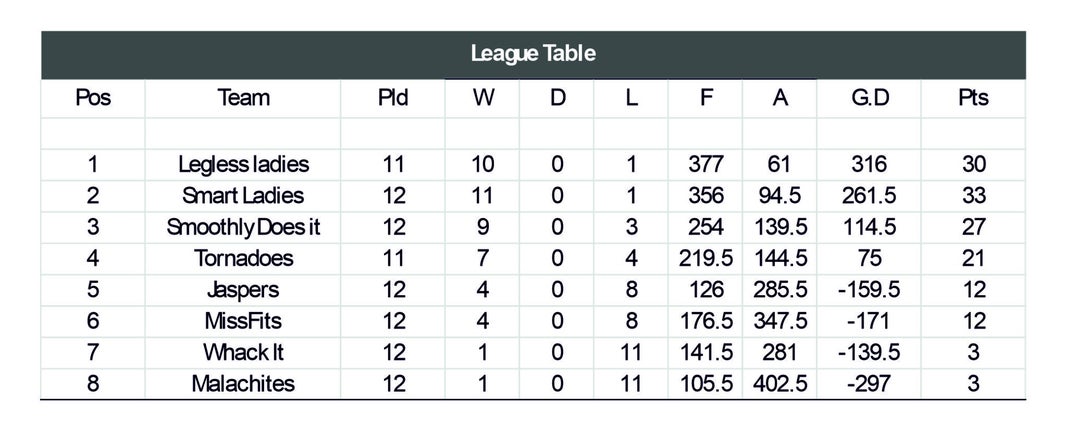
Task: Click the Jaspers team cell
Action: tap(243, 290)
